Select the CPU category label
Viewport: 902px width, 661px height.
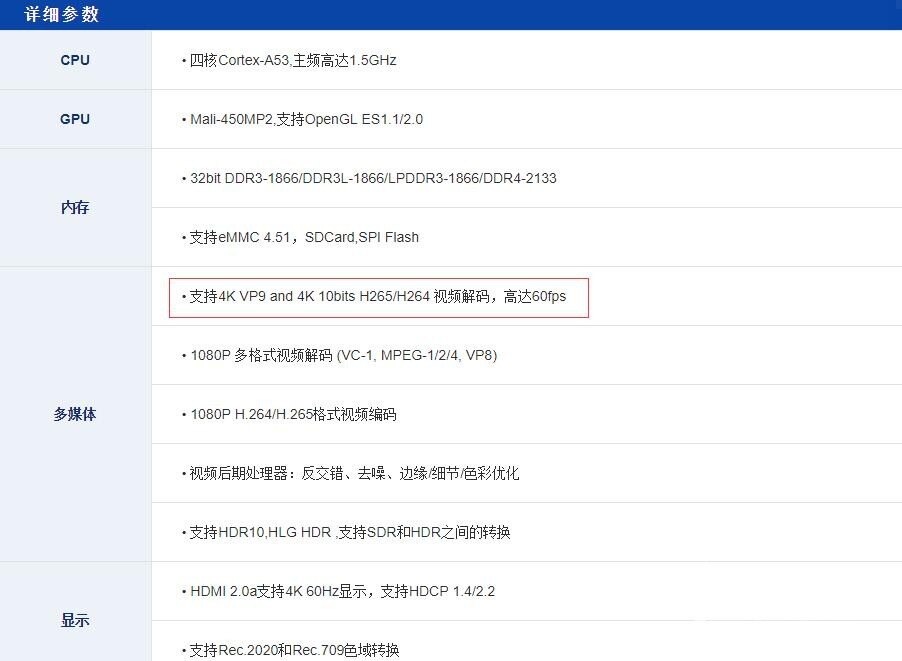pos(74,60)
